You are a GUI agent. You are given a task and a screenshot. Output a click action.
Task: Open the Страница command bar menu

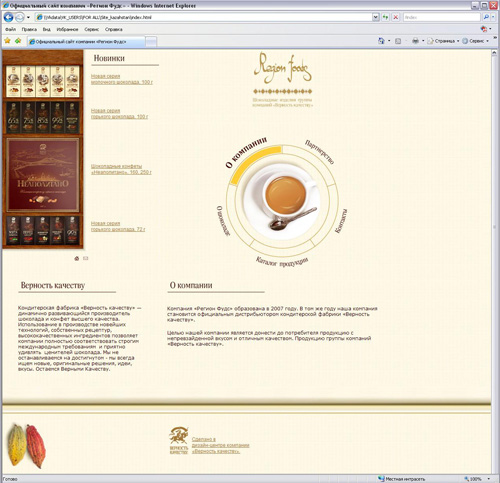pos(444,41)
